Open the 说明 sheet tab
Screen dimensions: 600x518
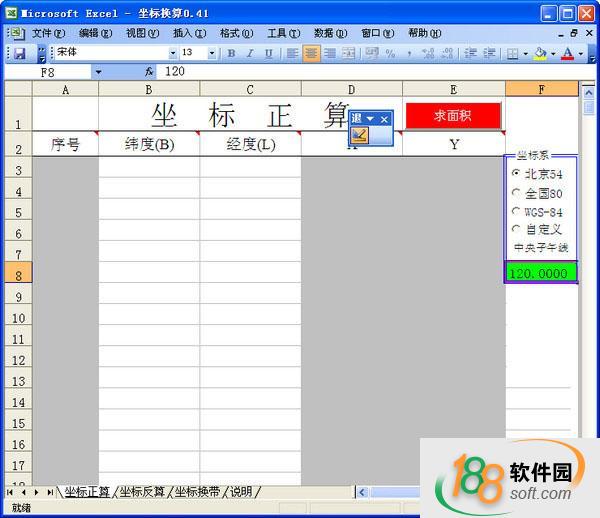coord(241,492)
